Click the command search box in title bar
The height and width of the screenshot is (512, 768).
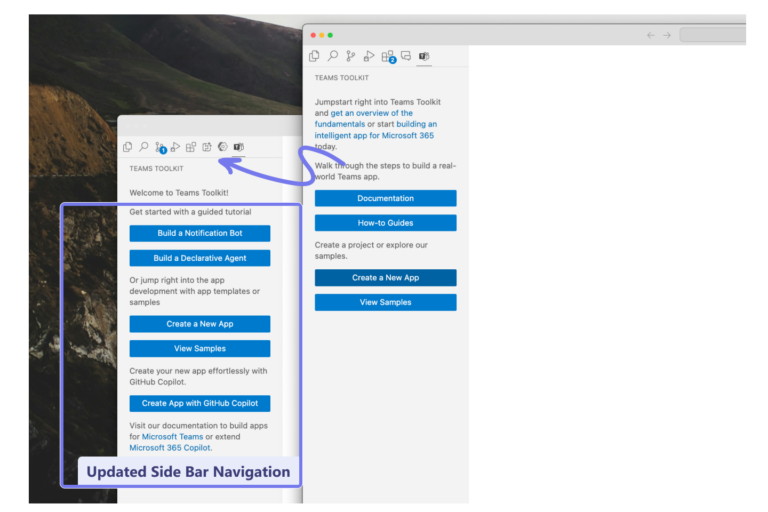[713, 35]
